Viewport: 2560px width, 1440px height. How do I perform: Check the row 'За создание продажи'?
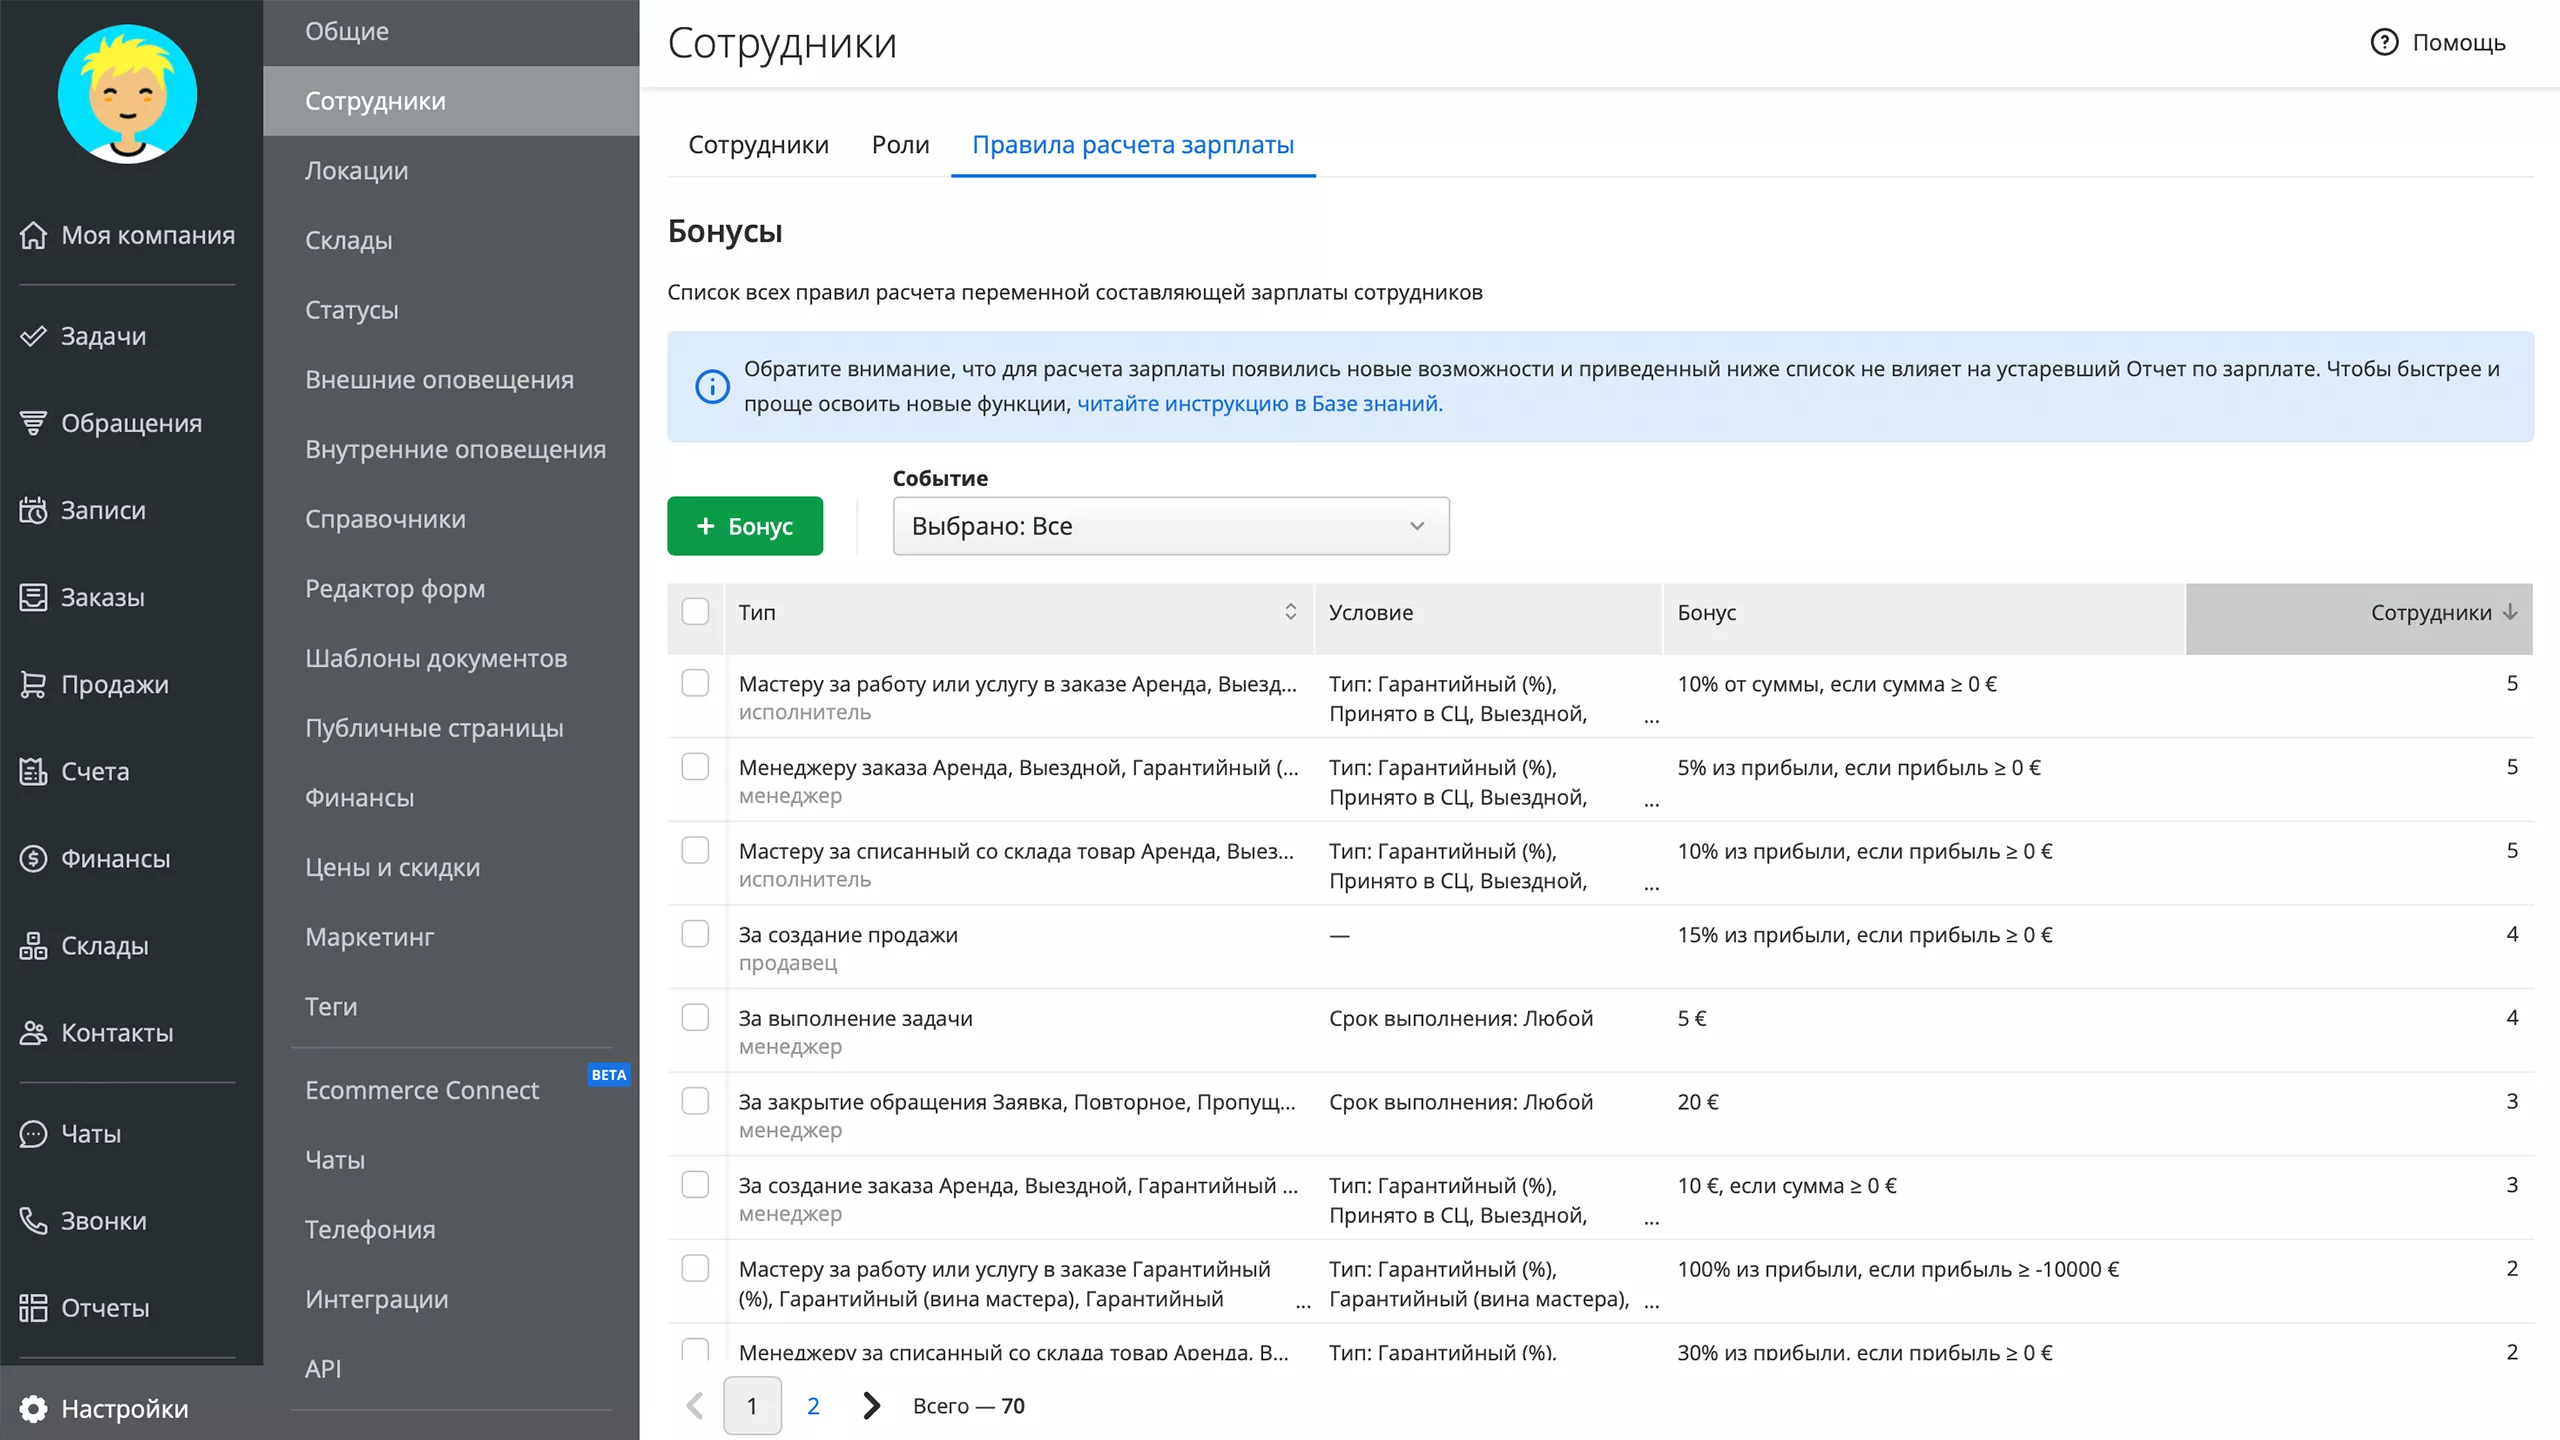pyautogui.click(x=695, y=934)
